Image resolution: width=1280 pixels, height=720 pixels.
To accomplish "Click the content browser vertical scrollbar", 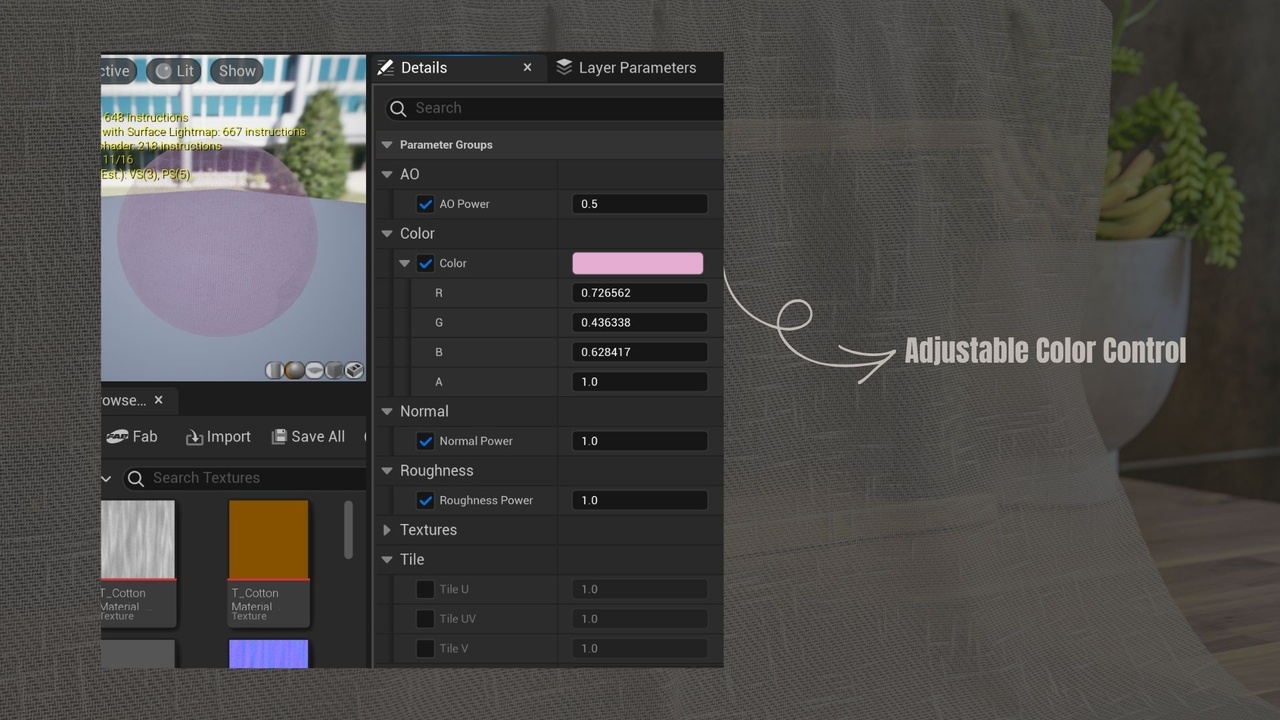I will (x=348, y=530).
